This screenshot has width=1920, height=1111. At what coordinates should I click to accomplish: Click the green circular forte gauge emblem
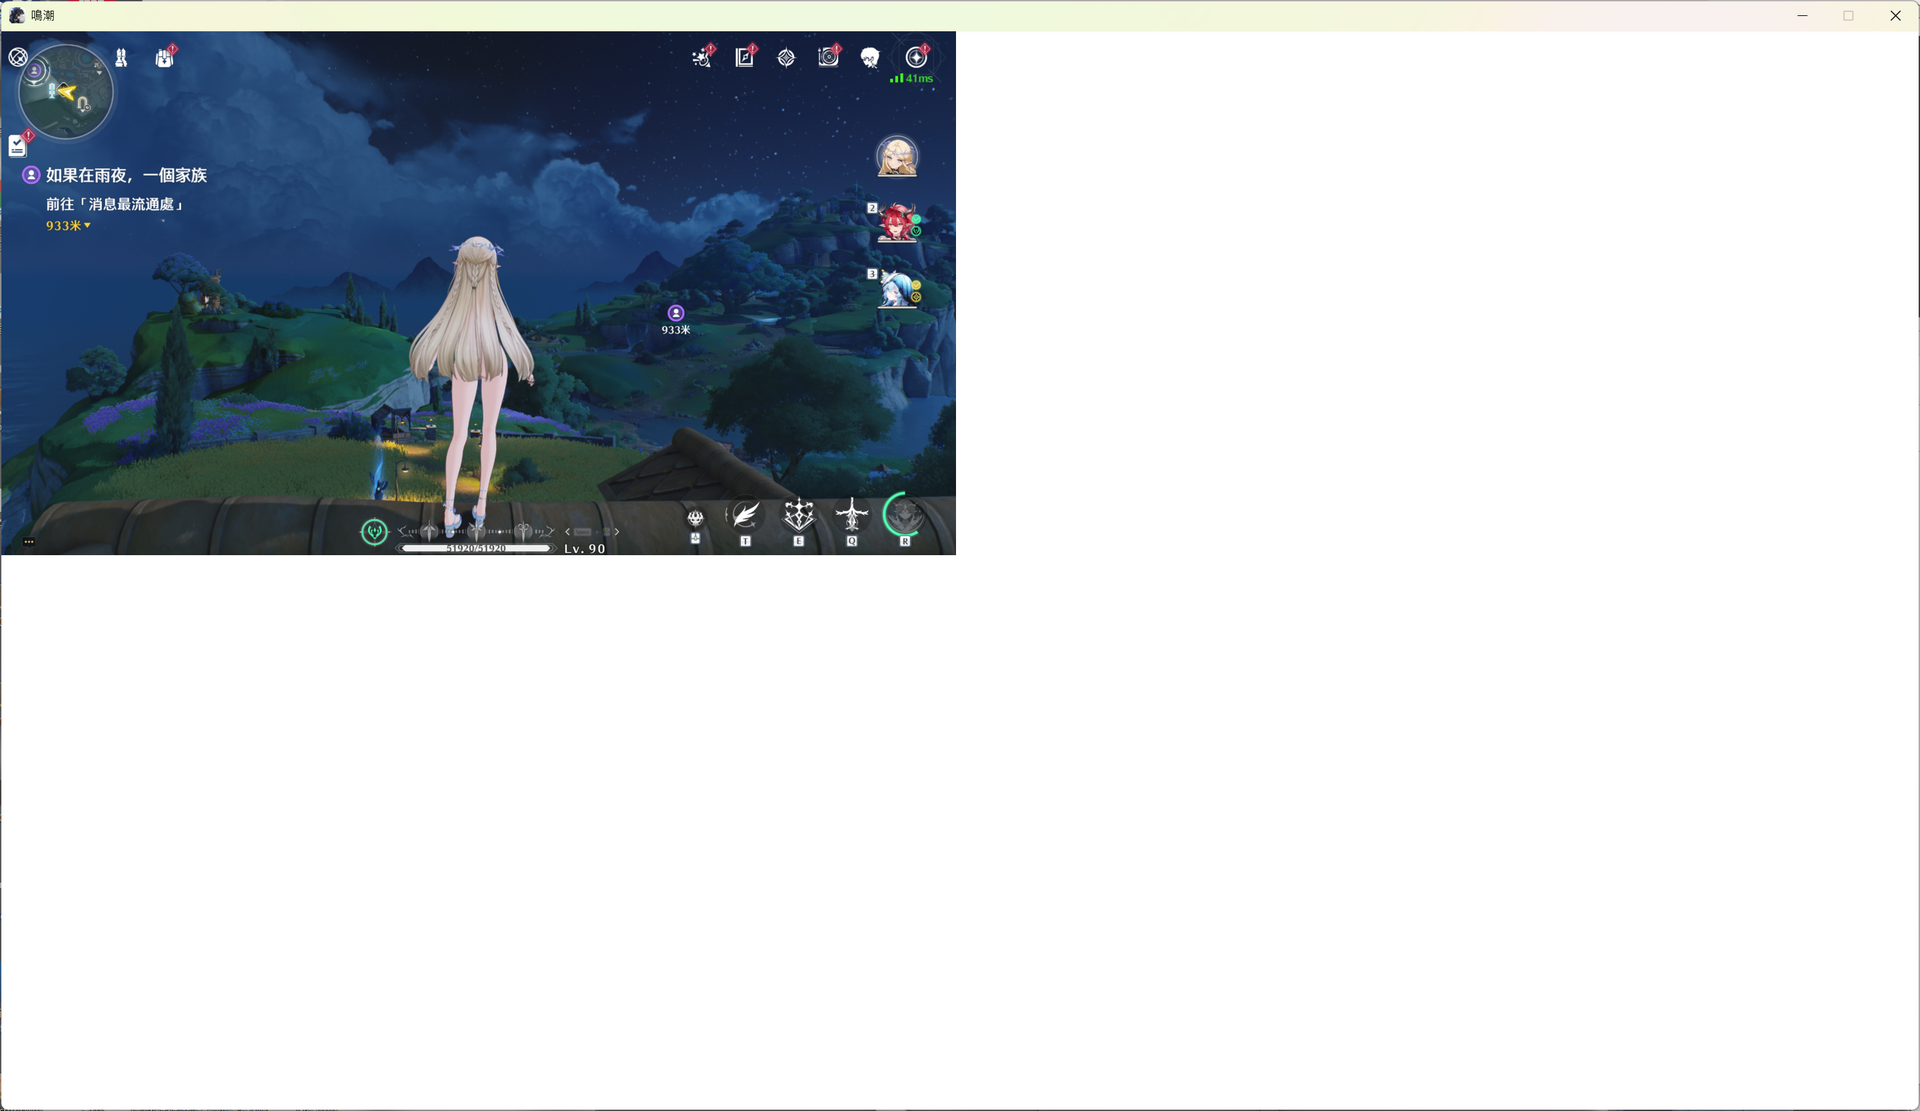374,532
